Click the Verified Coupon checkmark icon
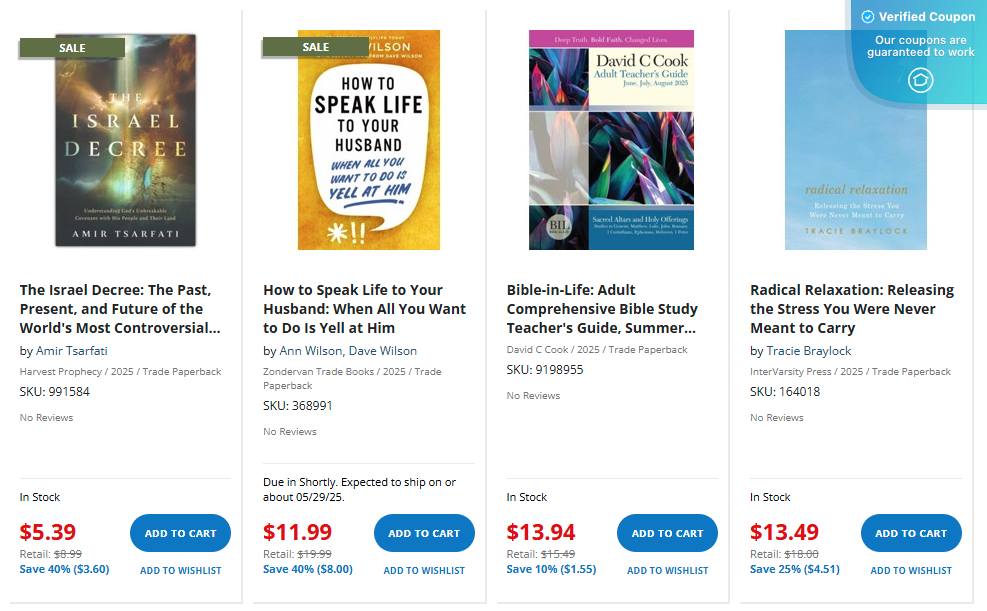 867,17
